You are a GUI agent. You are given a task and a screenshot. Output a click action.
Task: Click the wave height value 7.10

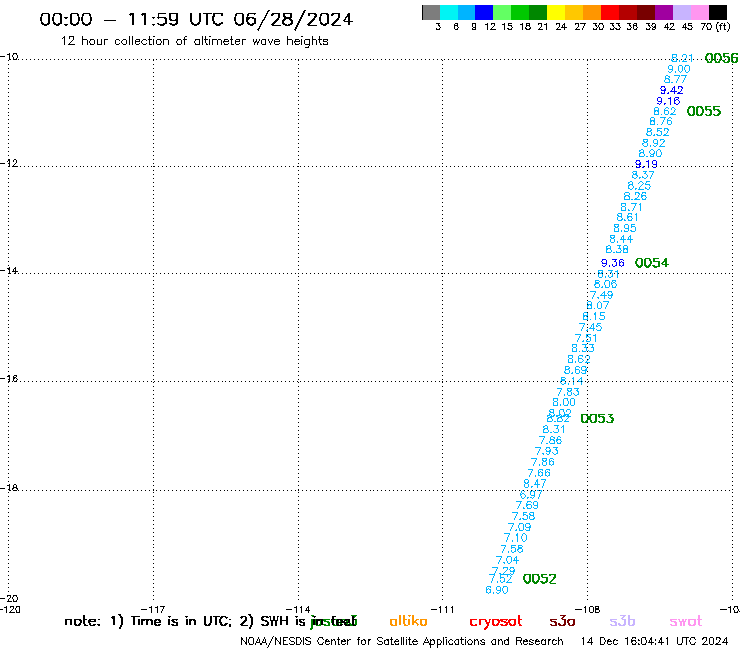pos(515,538)
